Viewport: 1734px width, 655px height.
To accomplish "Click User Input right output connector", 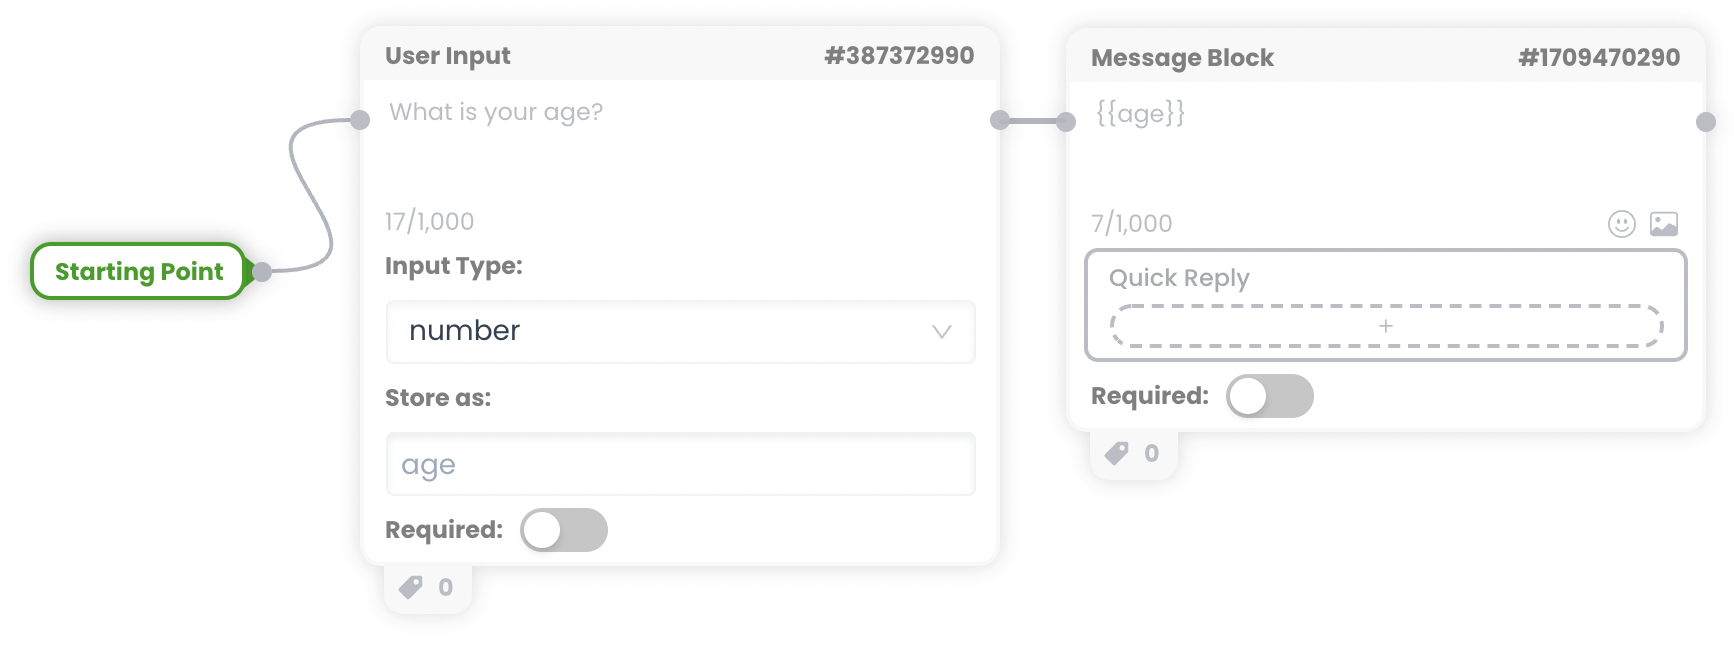I will (1000, 120).
